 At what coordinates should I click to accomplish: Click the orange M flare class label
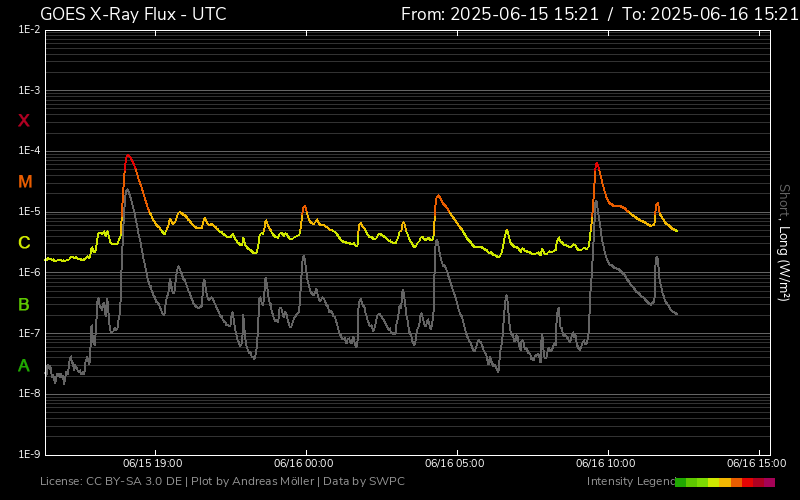25,182
